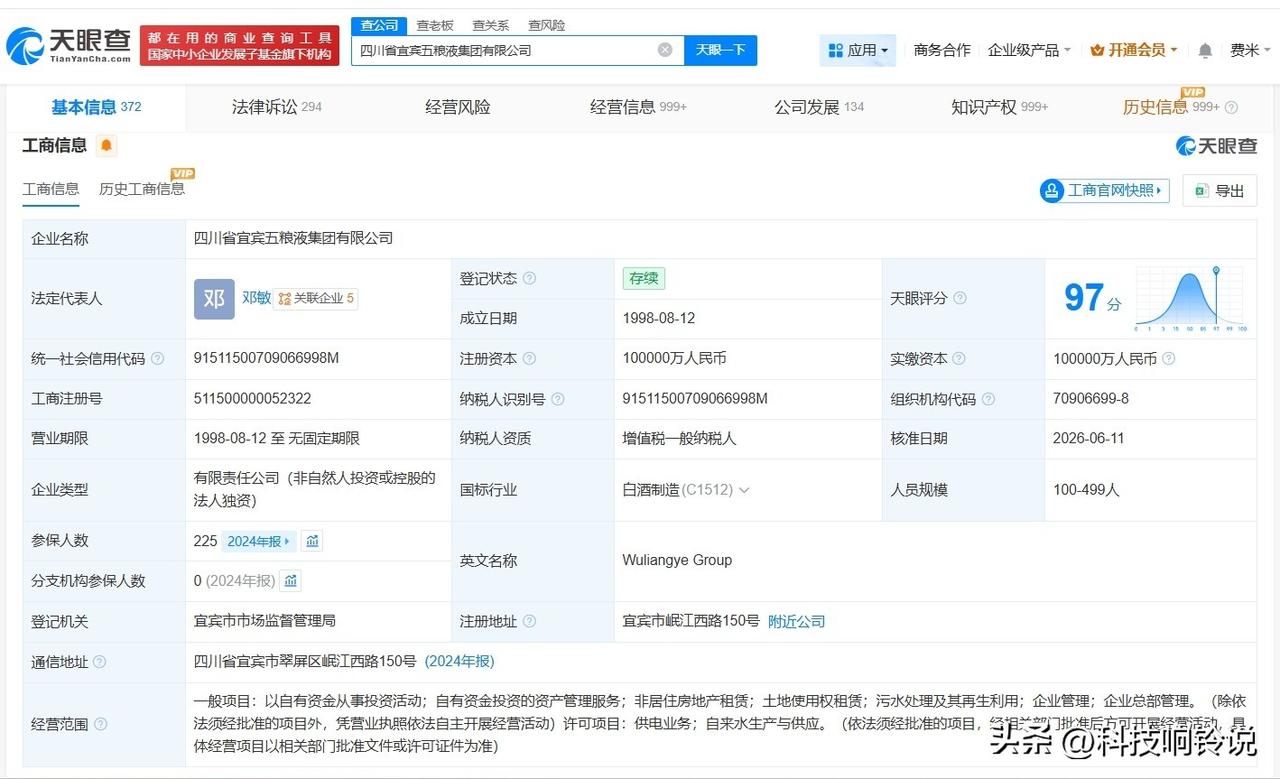
Task: Open the 基本信息 tab
Action: (x=96, y=107)
